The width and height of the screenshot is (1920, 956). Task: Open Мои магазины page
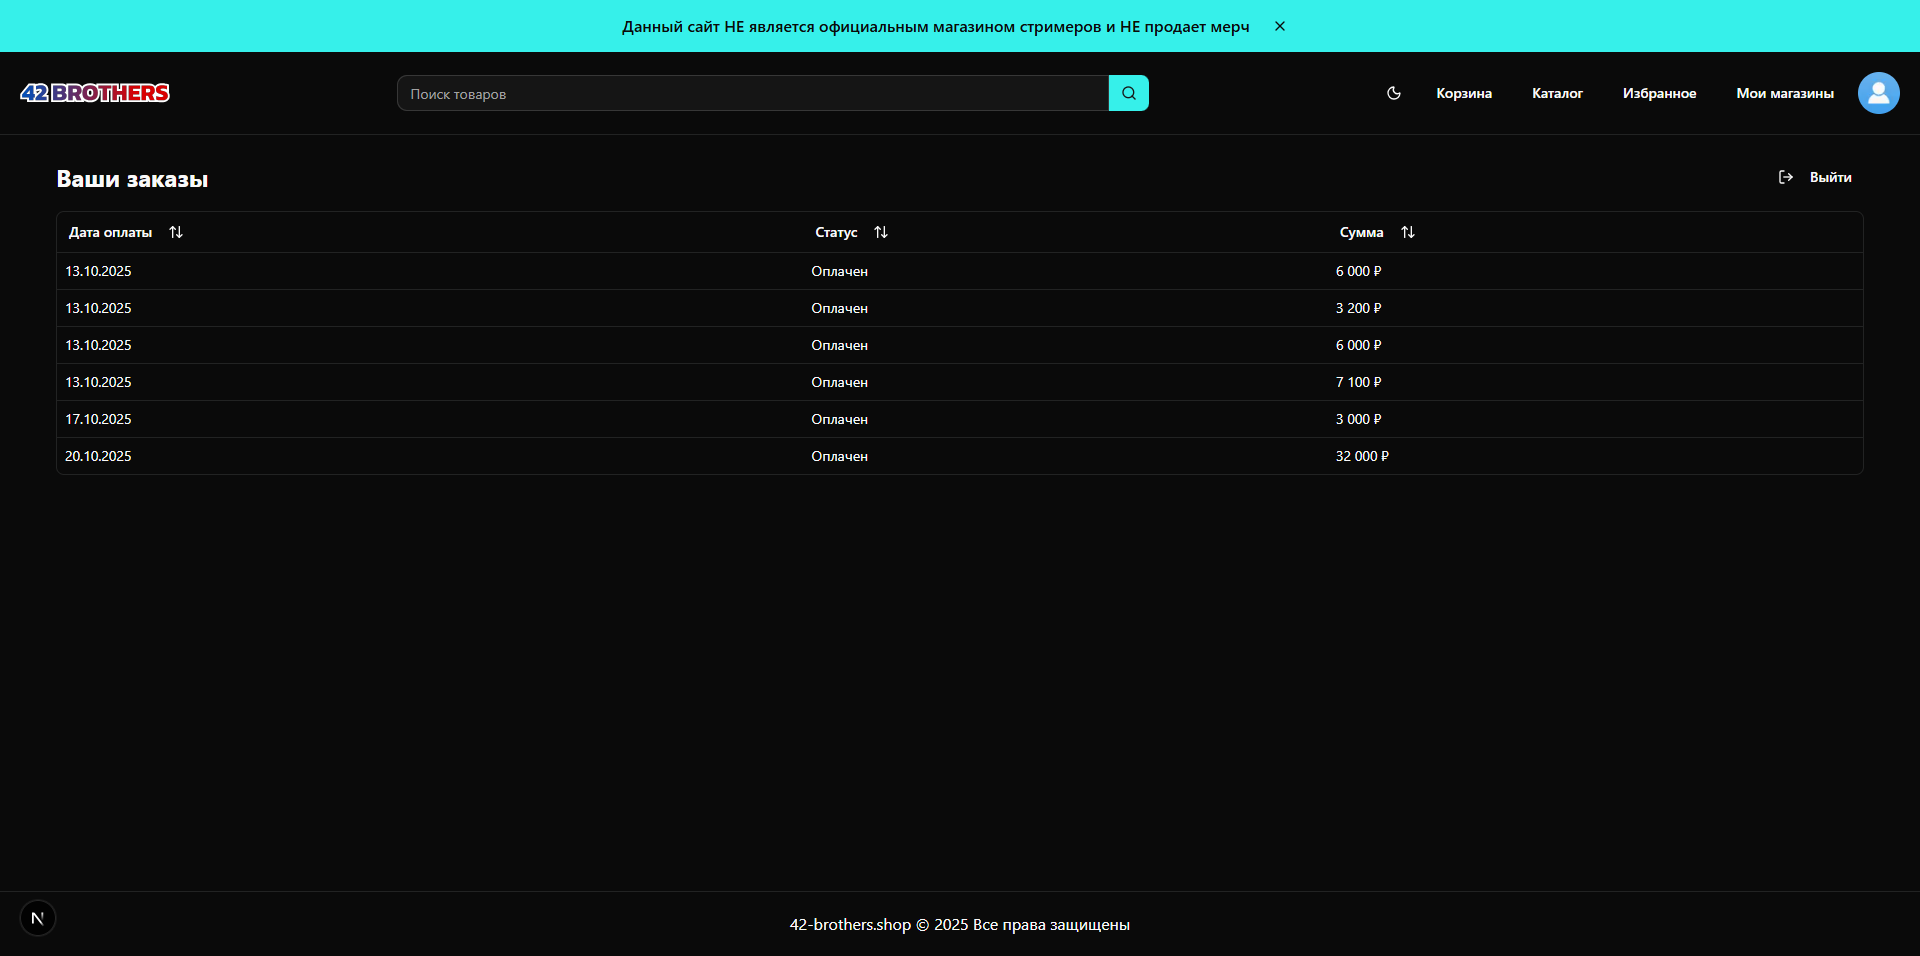(x=1785, y=93)
